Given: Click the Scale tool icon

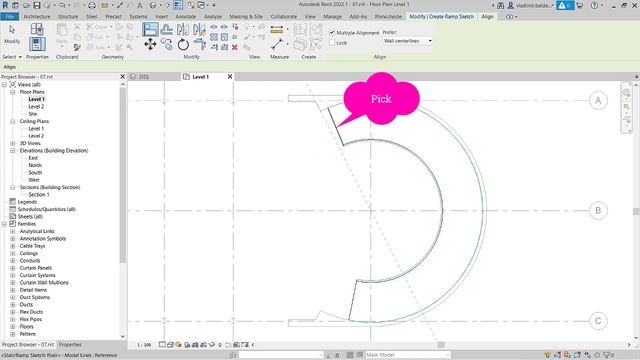Looking at the screenshot, I should [224, 37].
